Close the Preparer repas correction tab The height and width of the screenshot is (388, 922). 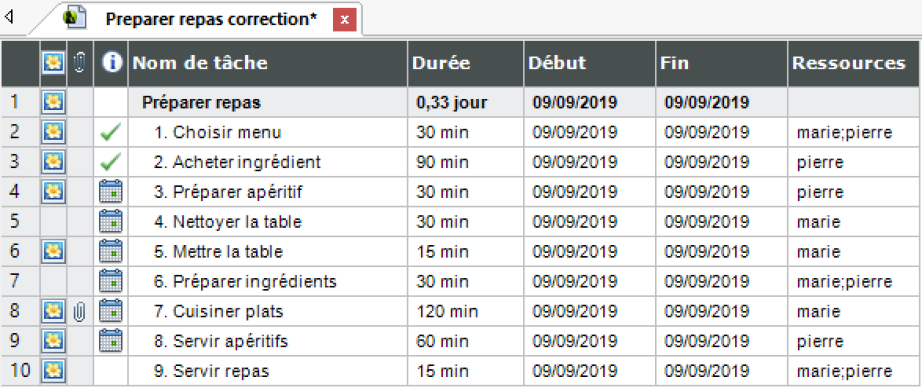tap(345, 19)
